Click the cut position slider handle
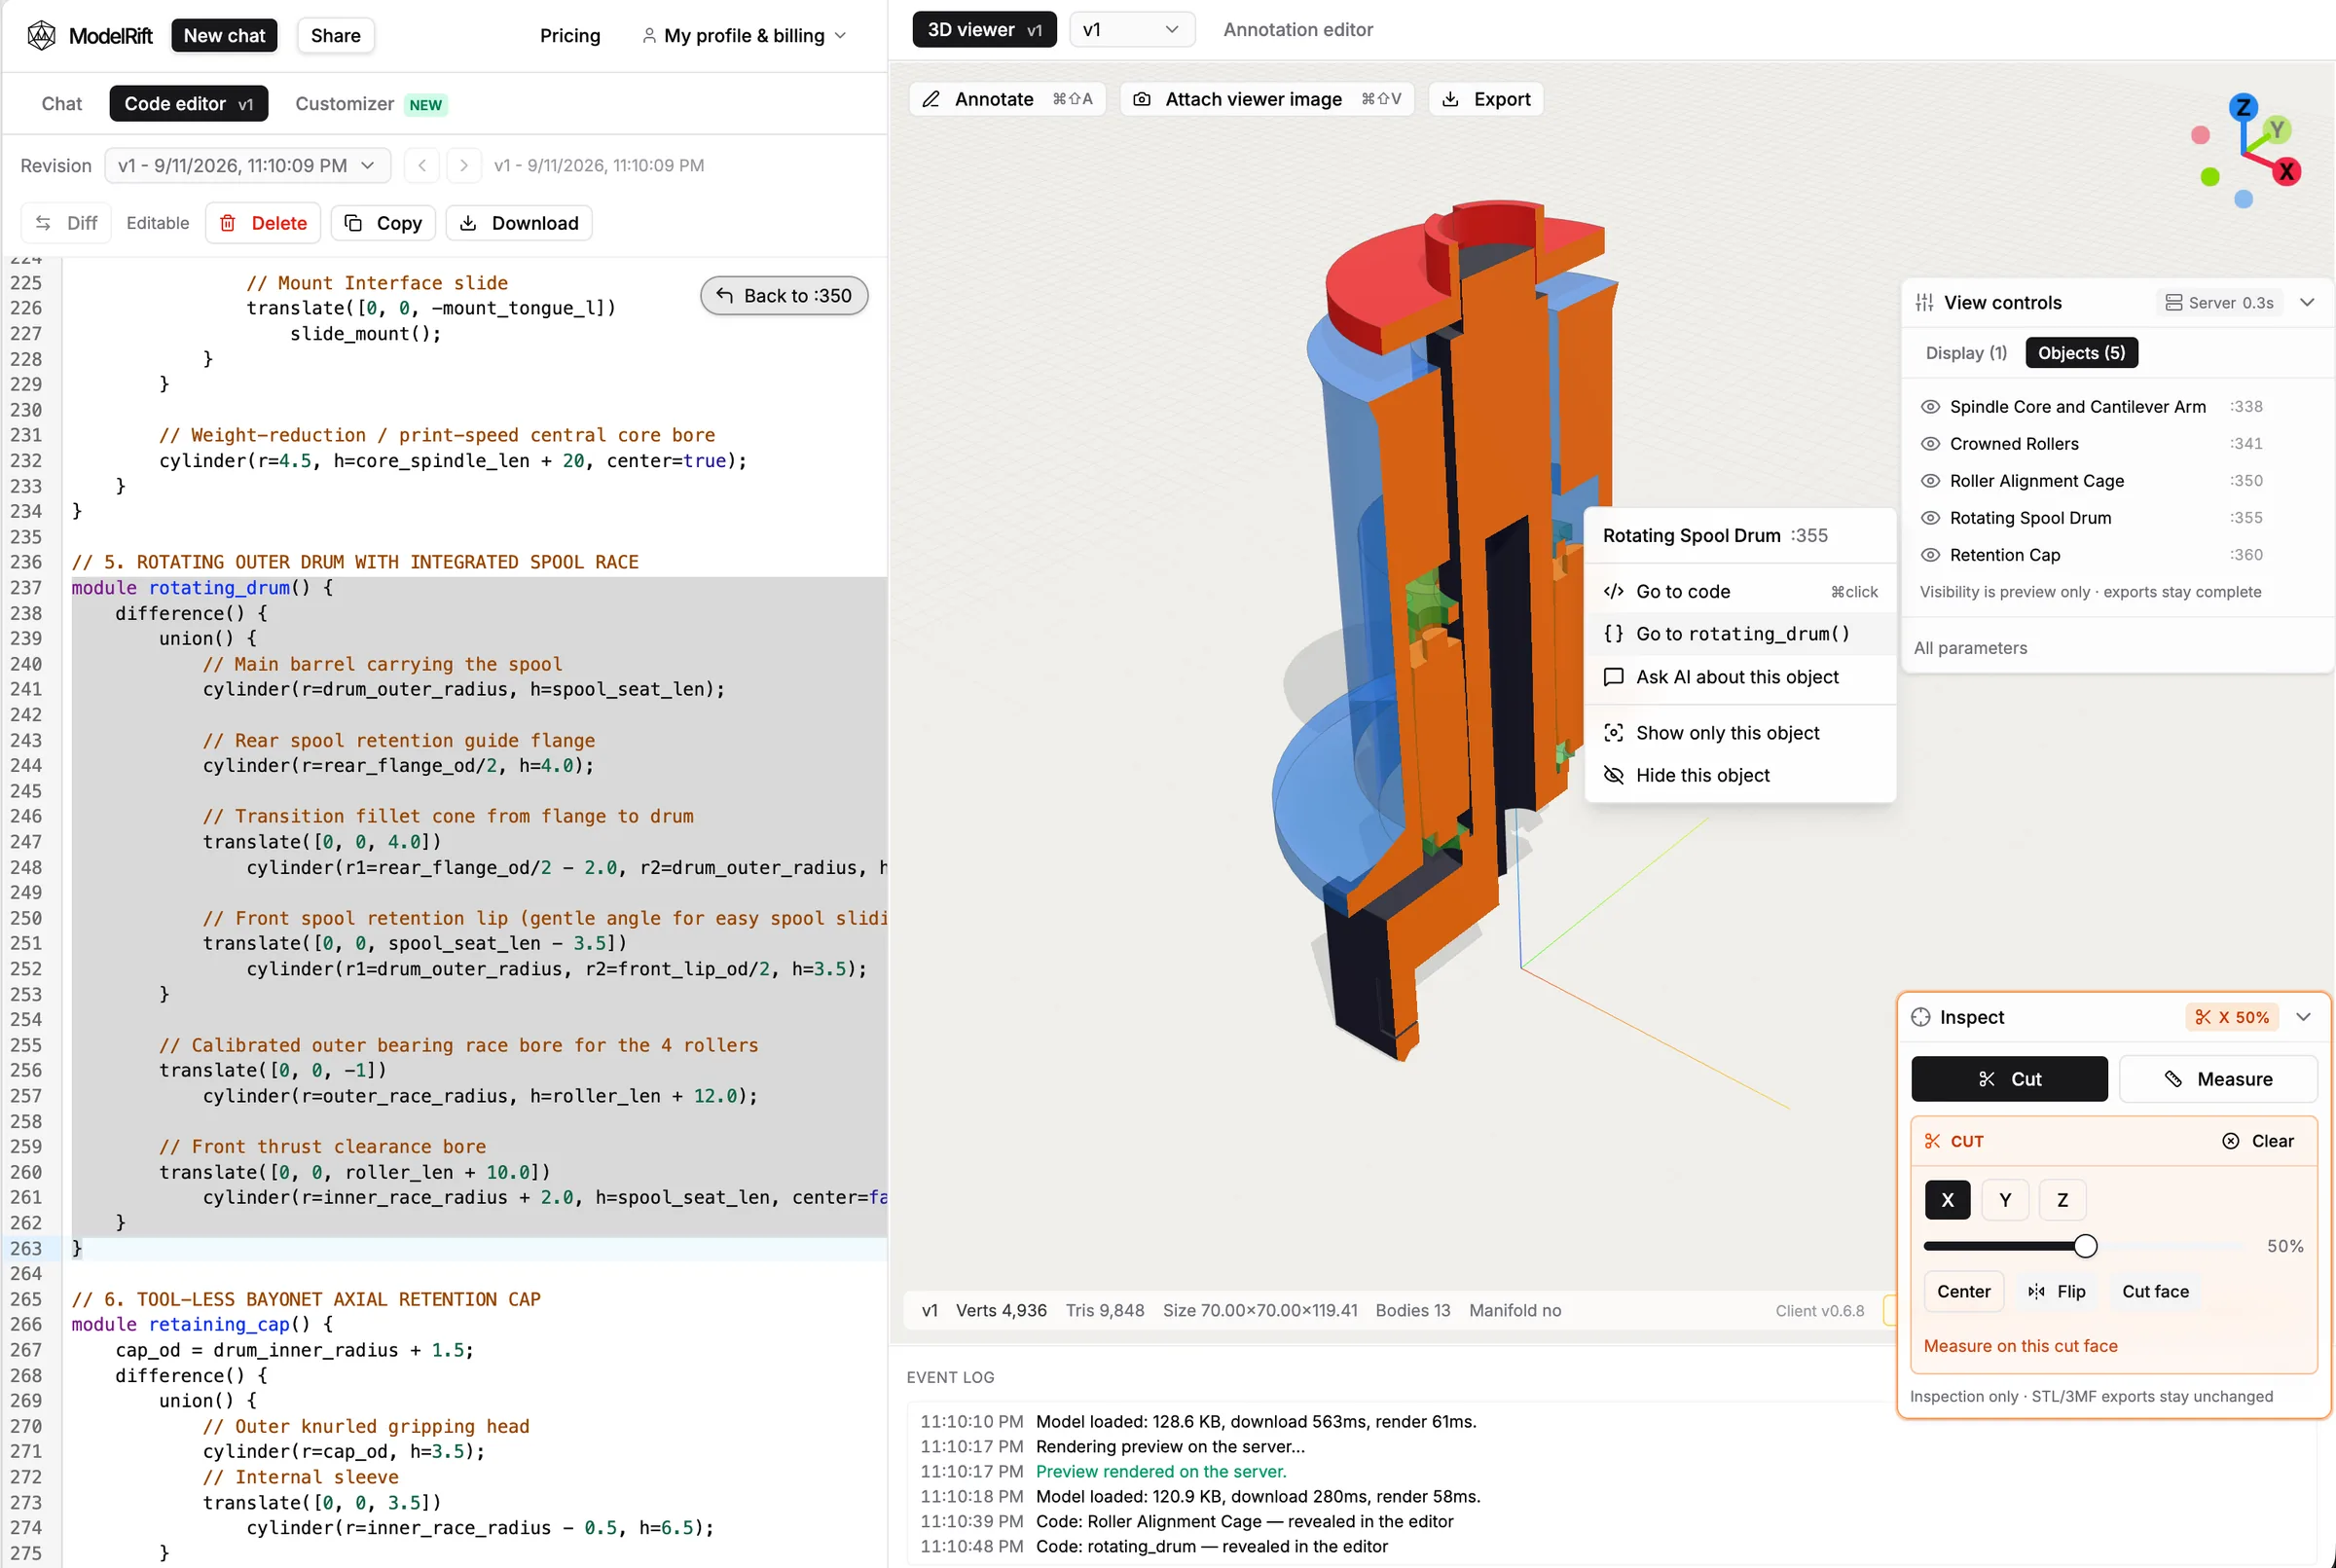The width and height of the screenshot is (2336, 1568). click(x=2085, y=1245)
